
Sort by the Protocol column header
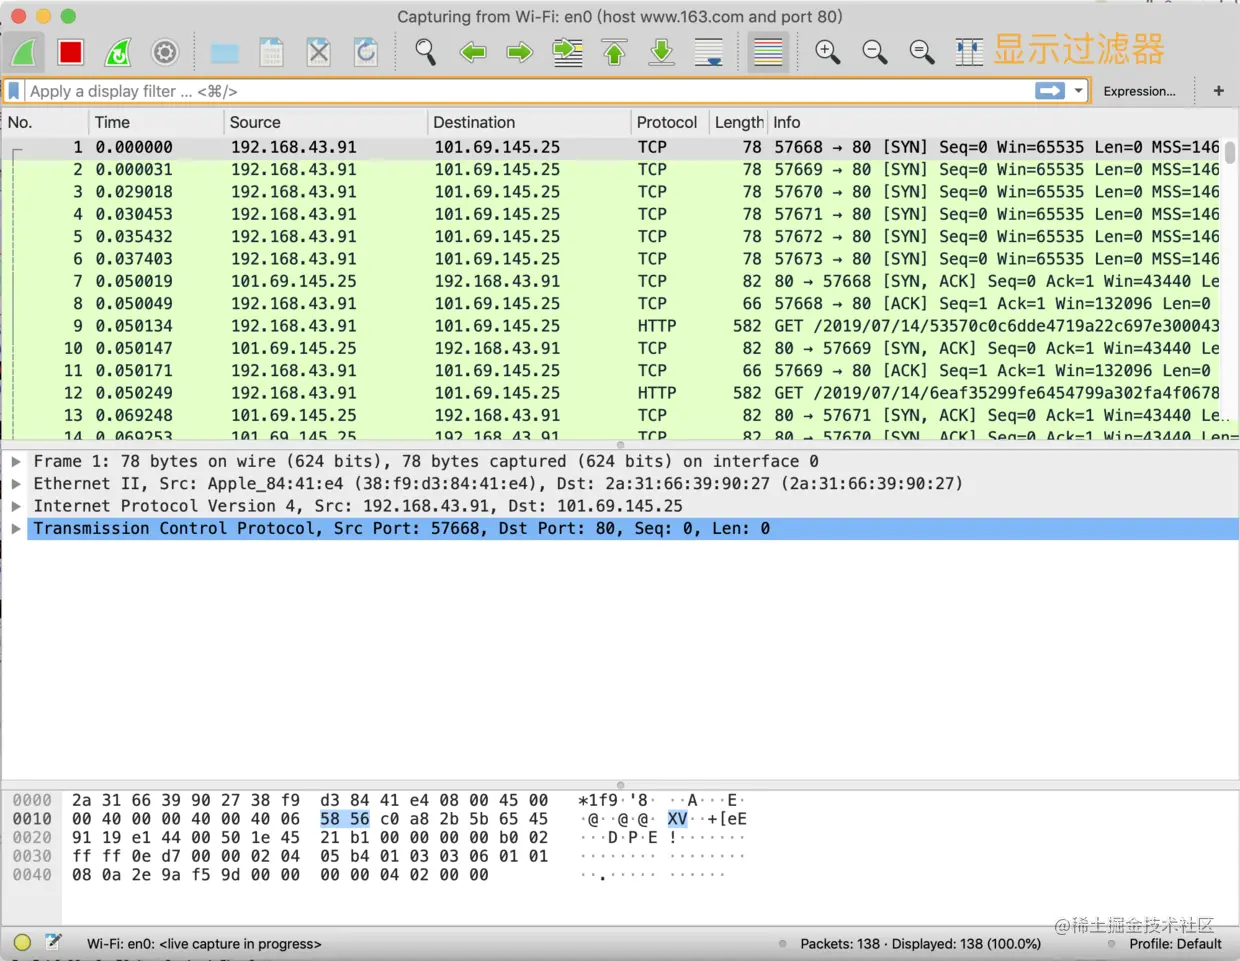click(x=670, y=122)
